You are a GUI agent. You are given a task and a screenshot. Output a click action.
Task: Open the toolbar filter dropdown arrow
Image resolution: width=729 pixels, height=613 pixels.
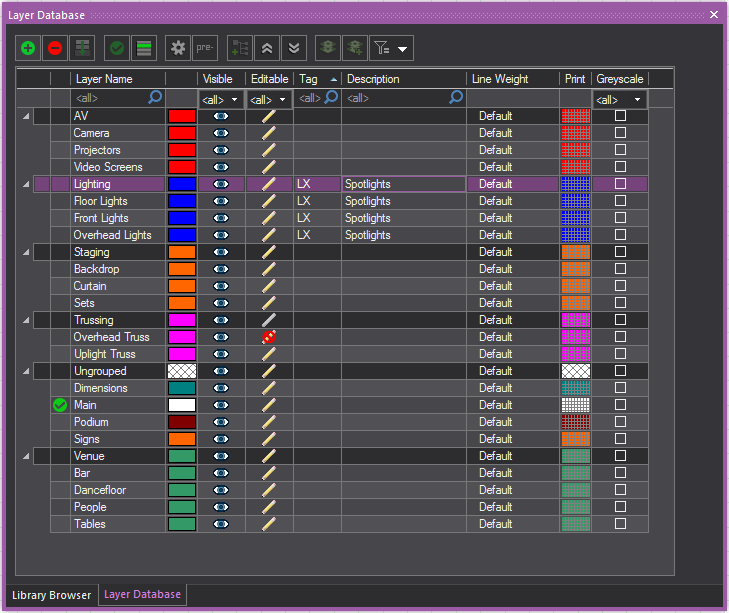point(403,48)
